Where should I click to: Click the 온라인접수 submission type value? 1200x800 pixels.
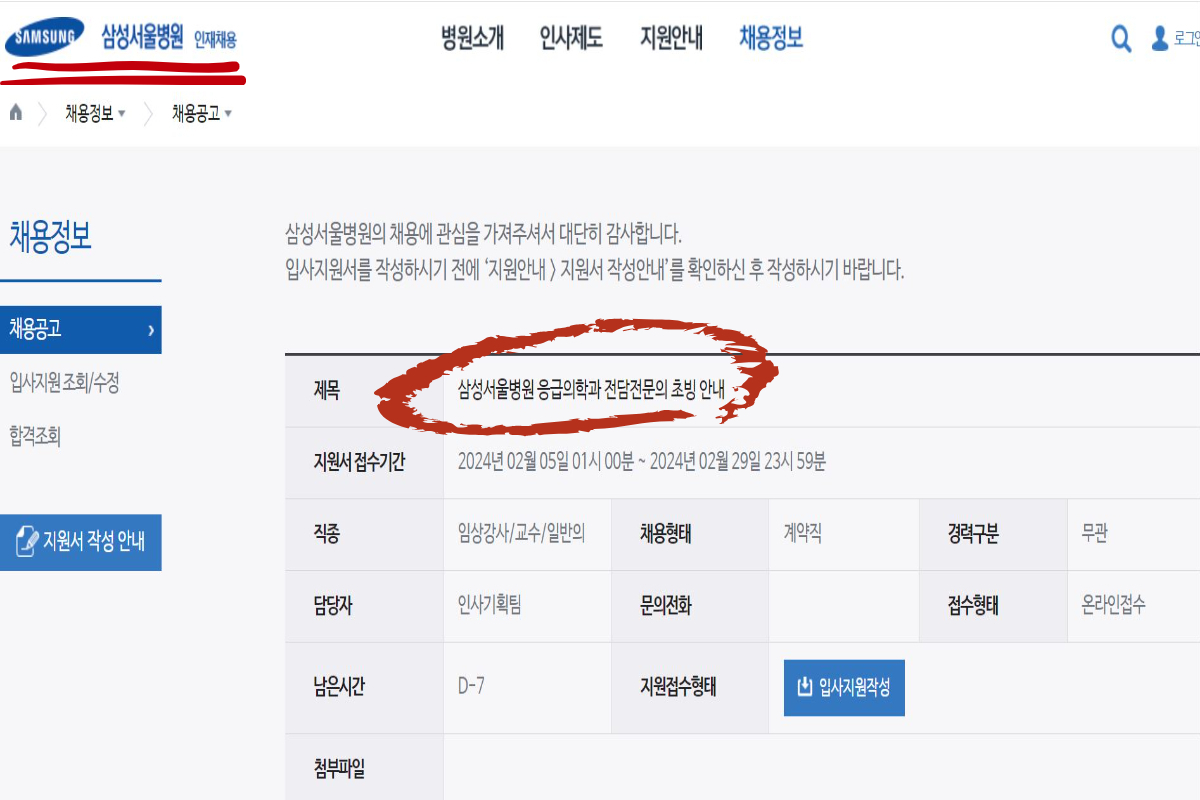point(1114,606)
